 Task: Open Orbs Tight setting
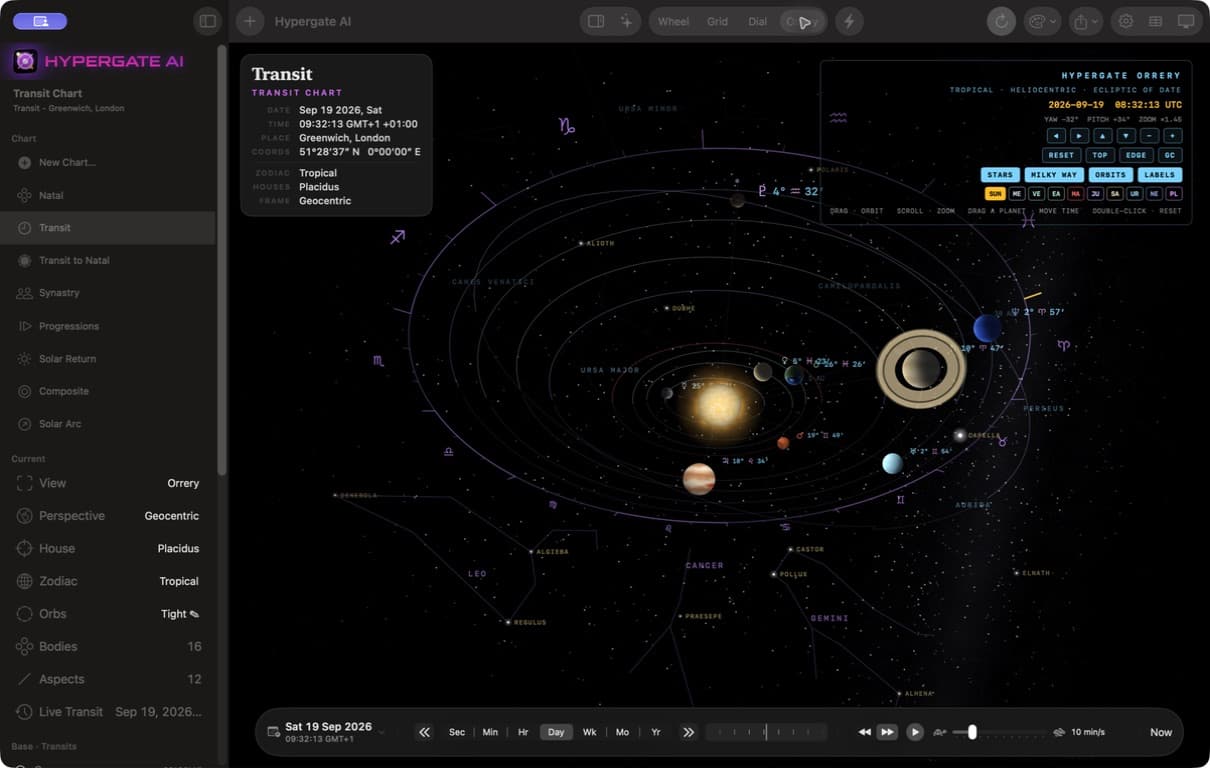(108, 614)
